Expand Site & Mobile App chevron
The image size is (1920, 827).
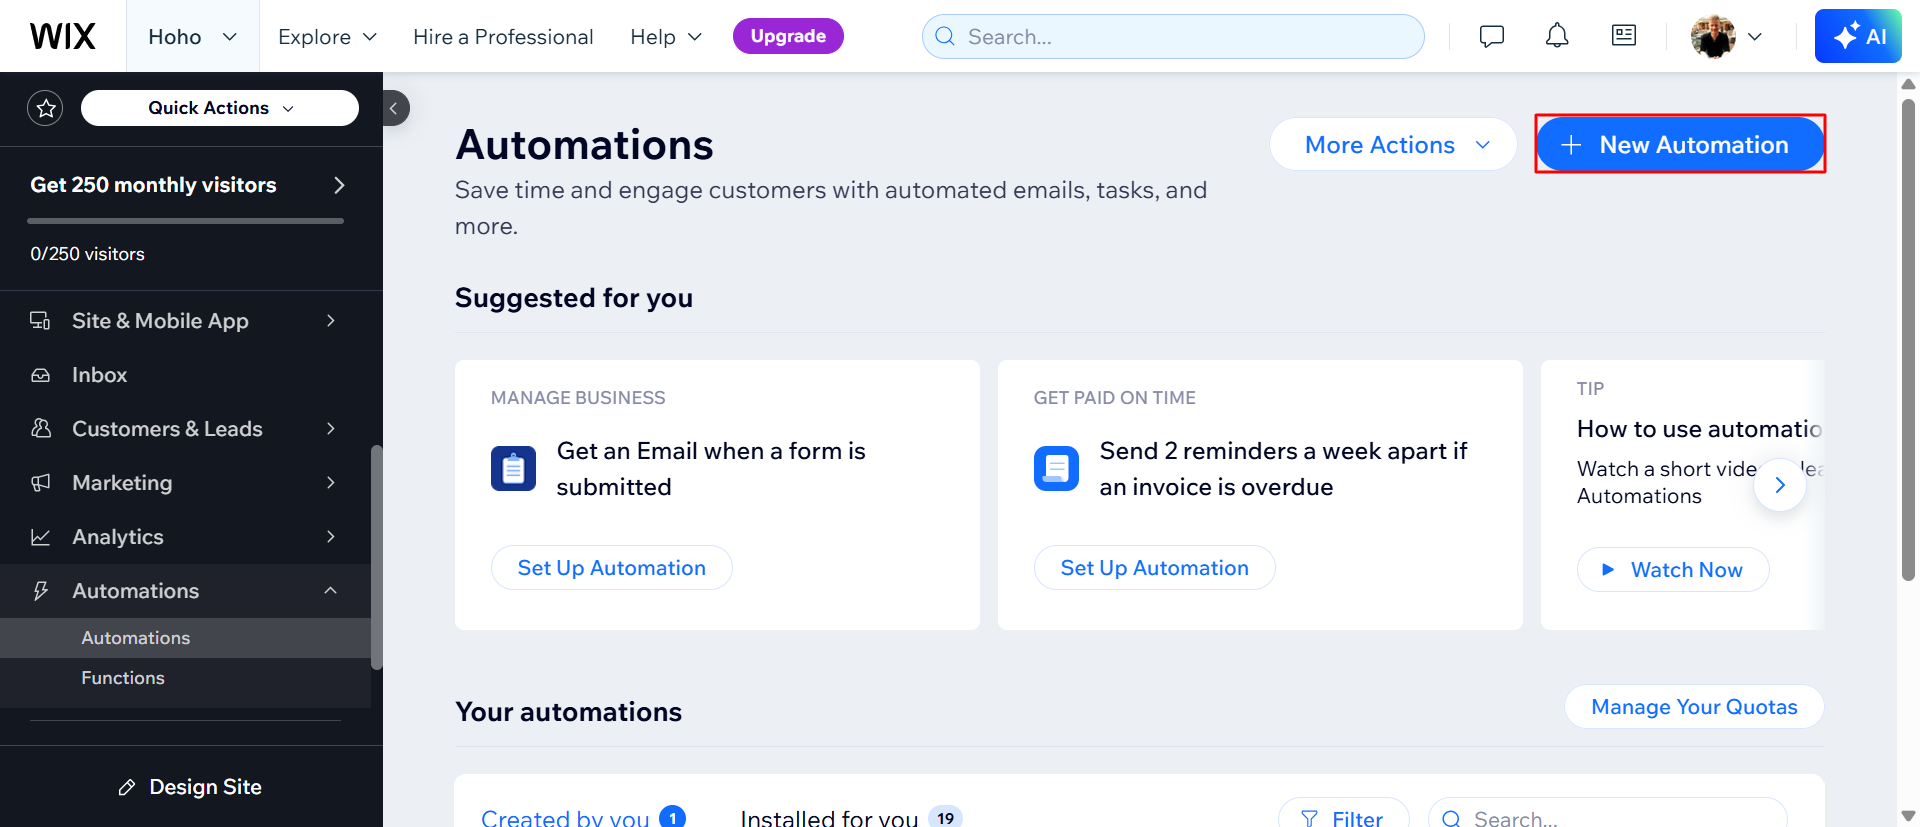(x=331, y=321)
